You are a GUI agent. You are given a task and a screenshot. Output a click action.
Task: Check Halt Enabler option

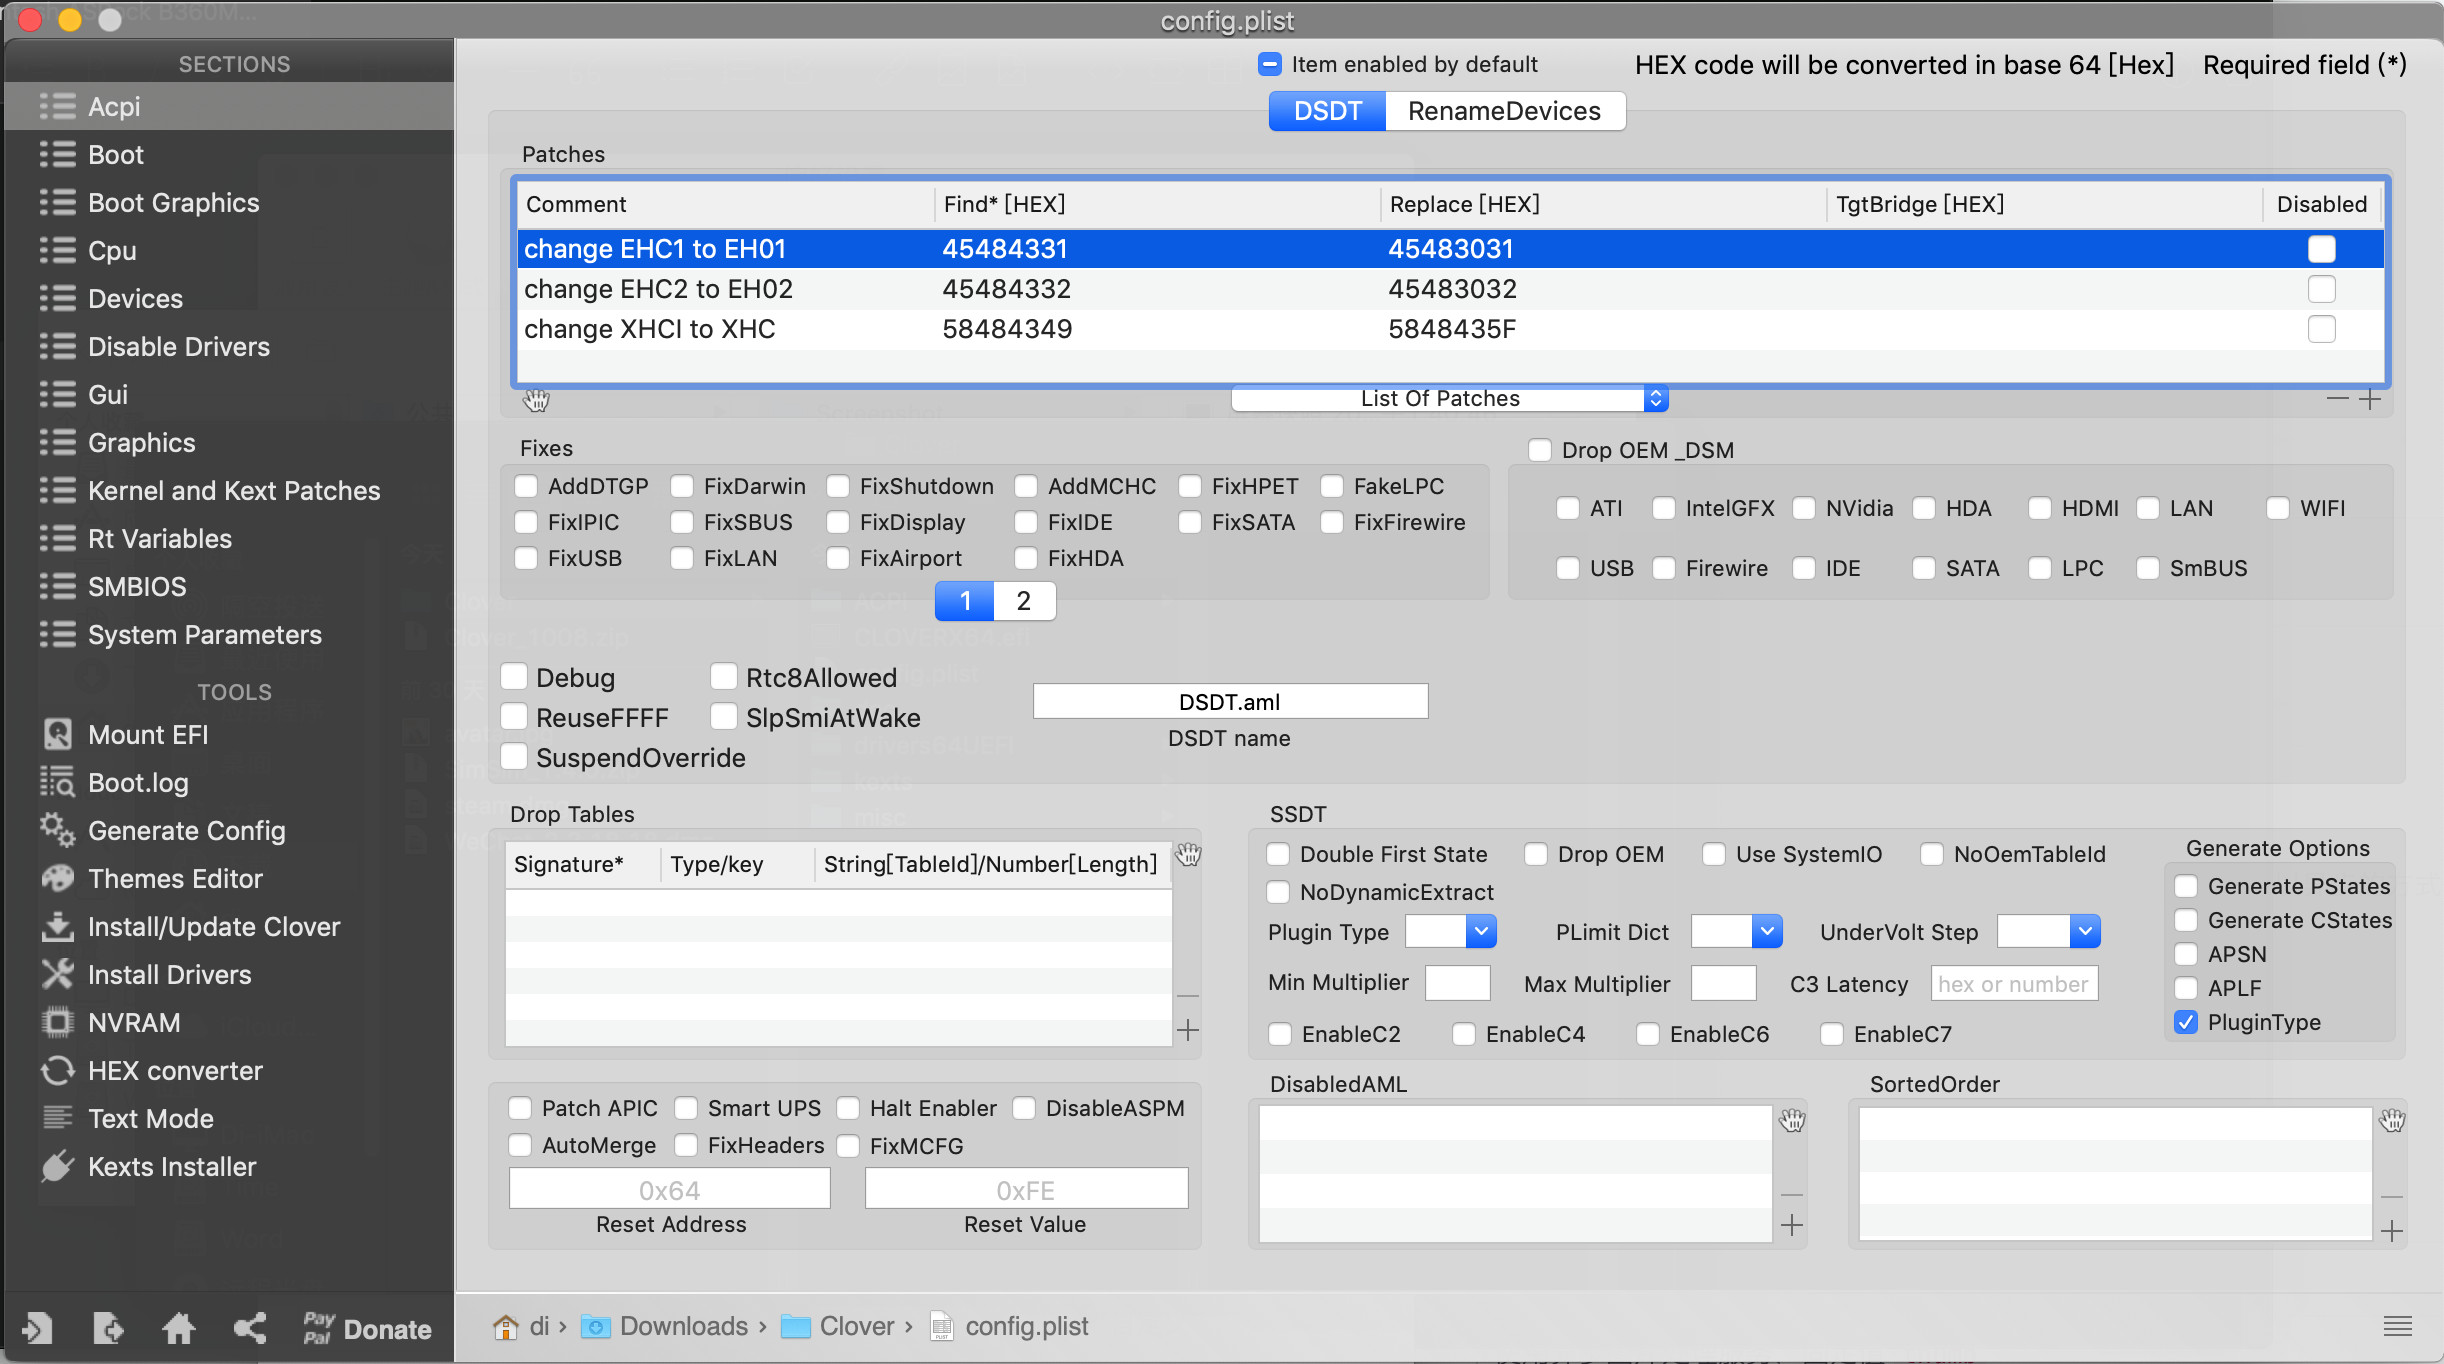[848, 1108]
